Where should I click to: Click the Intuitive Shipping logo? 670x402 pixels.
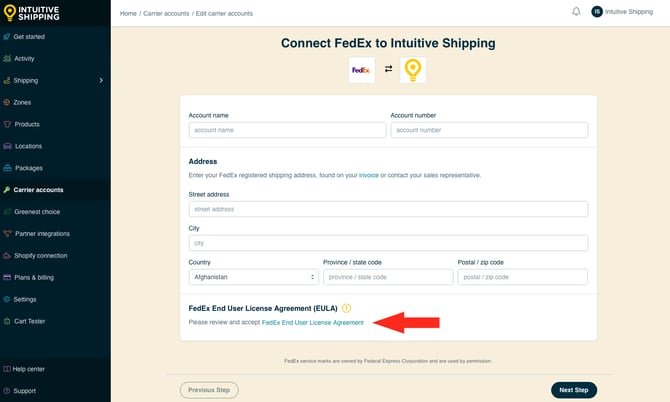tap(32, 13)
